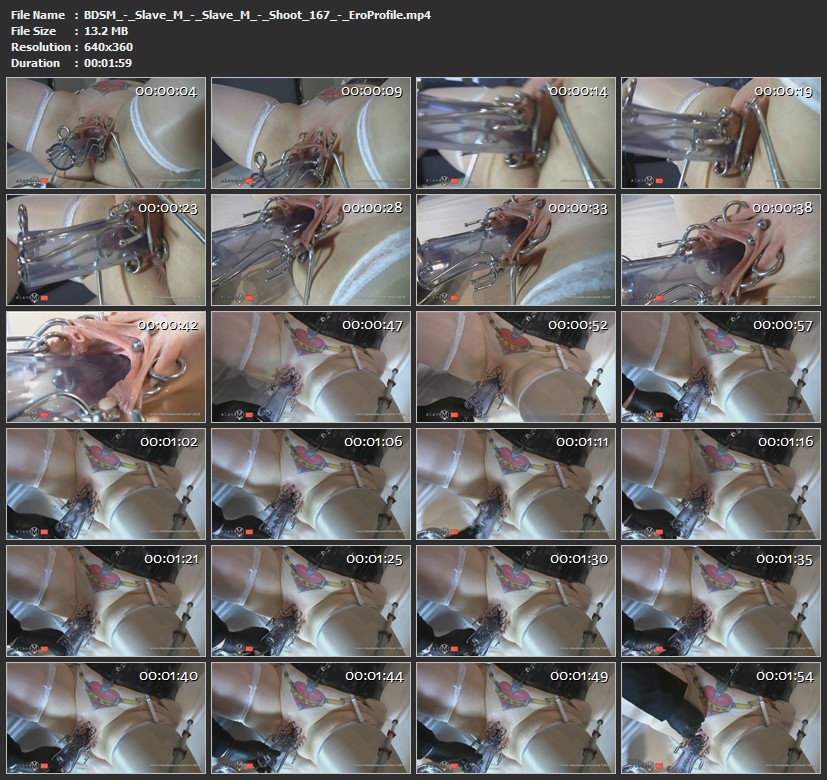Open the frame at 00:01:21
The height and width of the screenshot is (780, 827).
(106, 599)
